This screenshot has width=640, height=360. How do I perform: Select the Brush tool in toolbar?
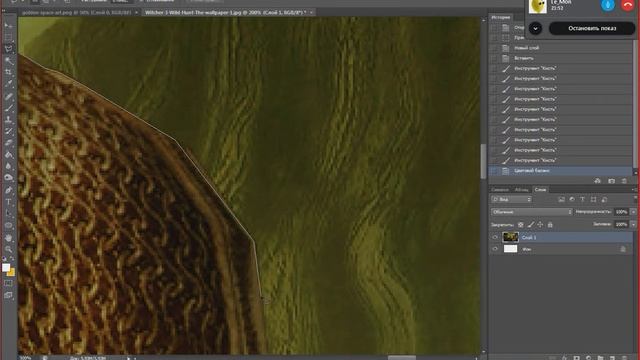8,108
